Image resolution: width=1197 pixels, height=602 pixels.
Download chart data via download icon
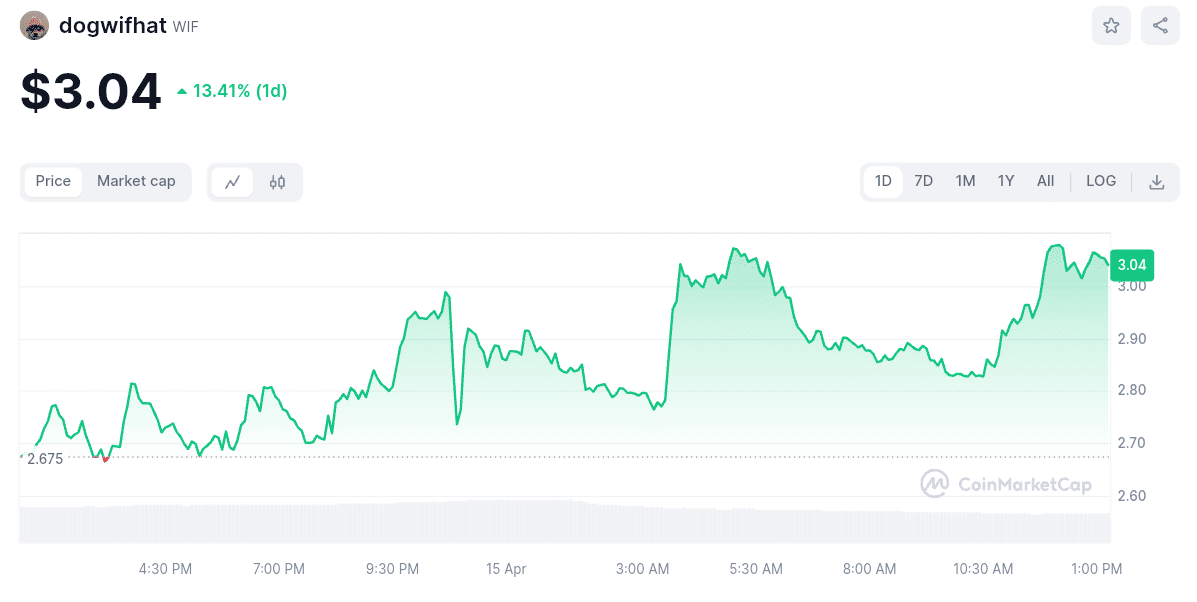coord(1156,182)
